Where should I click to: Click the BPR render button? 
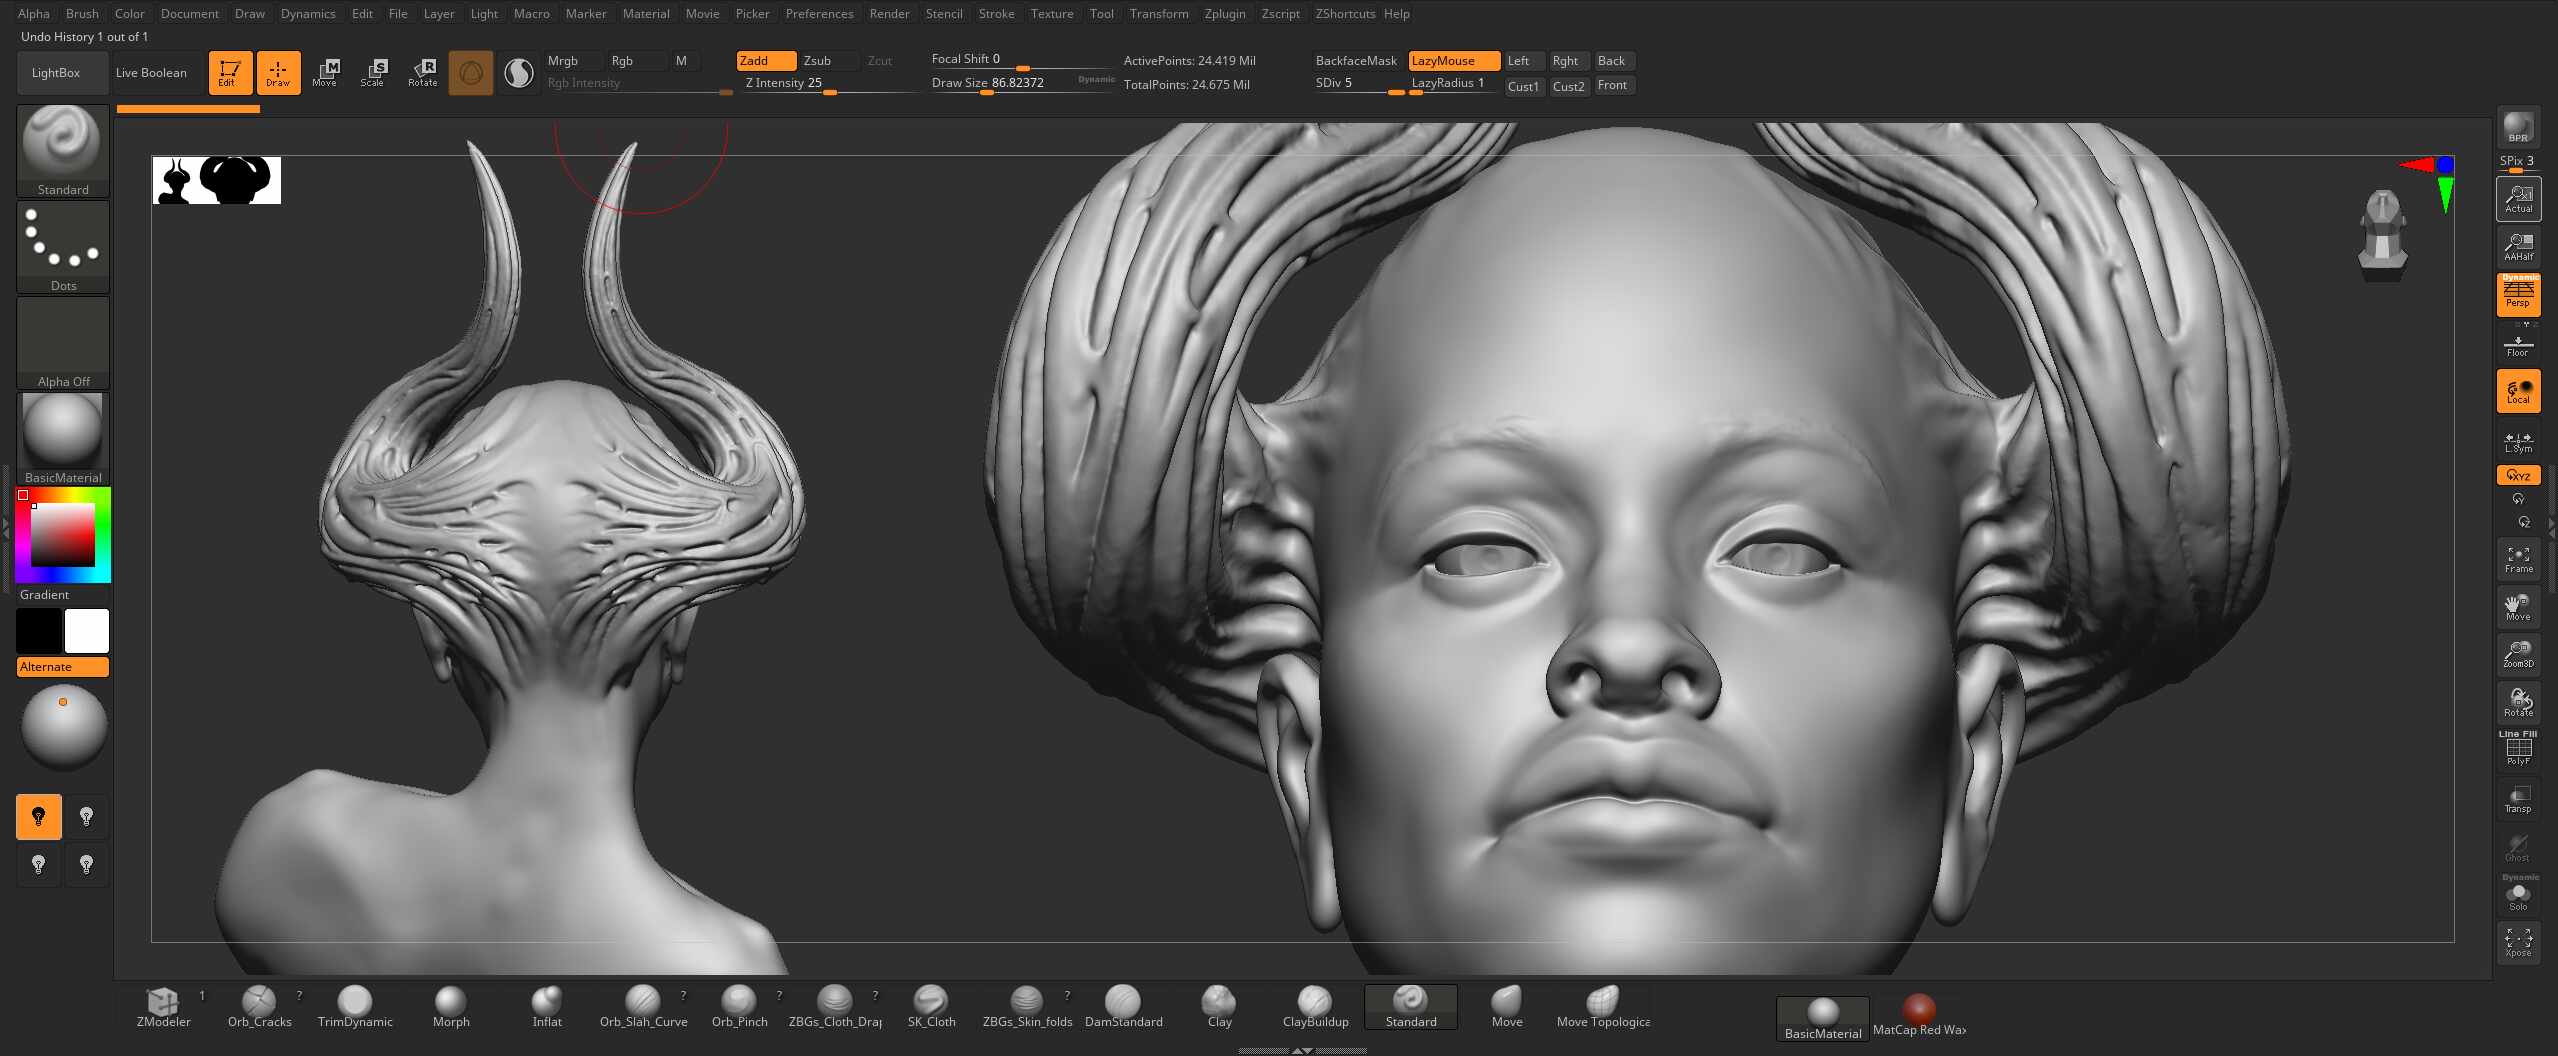pyautogui.click(x=2518, y=128)
